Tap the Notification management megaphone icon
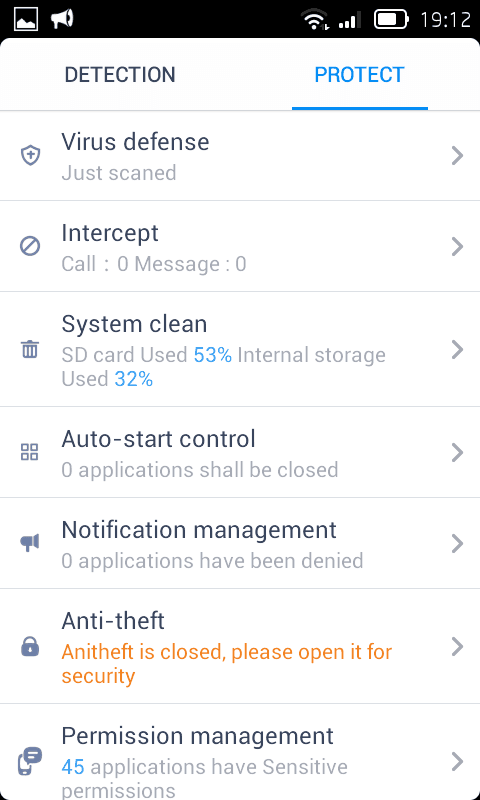Viewport: 480px width, 800px height. tap(30, 543)
